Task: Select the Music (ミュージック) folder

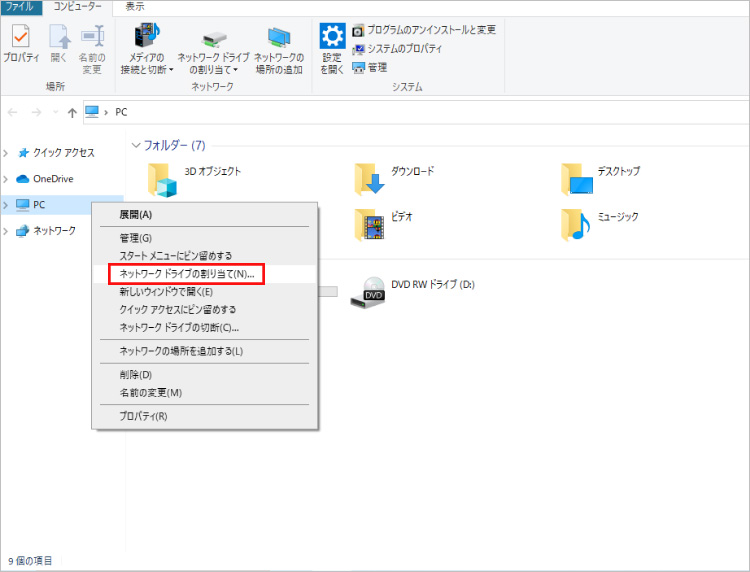Action: [x=600, y=224]
